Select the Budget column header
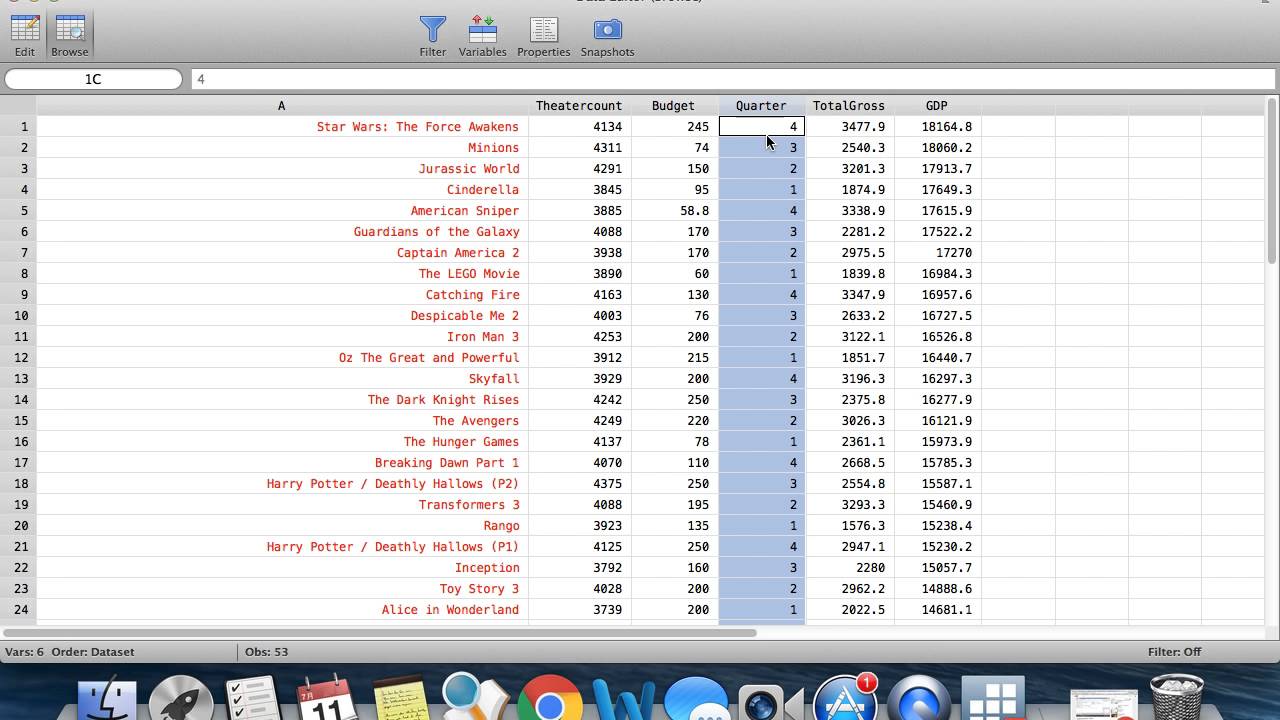This screenshot has height=720, width=1280. pyautogui.click(x=673, y=105)
